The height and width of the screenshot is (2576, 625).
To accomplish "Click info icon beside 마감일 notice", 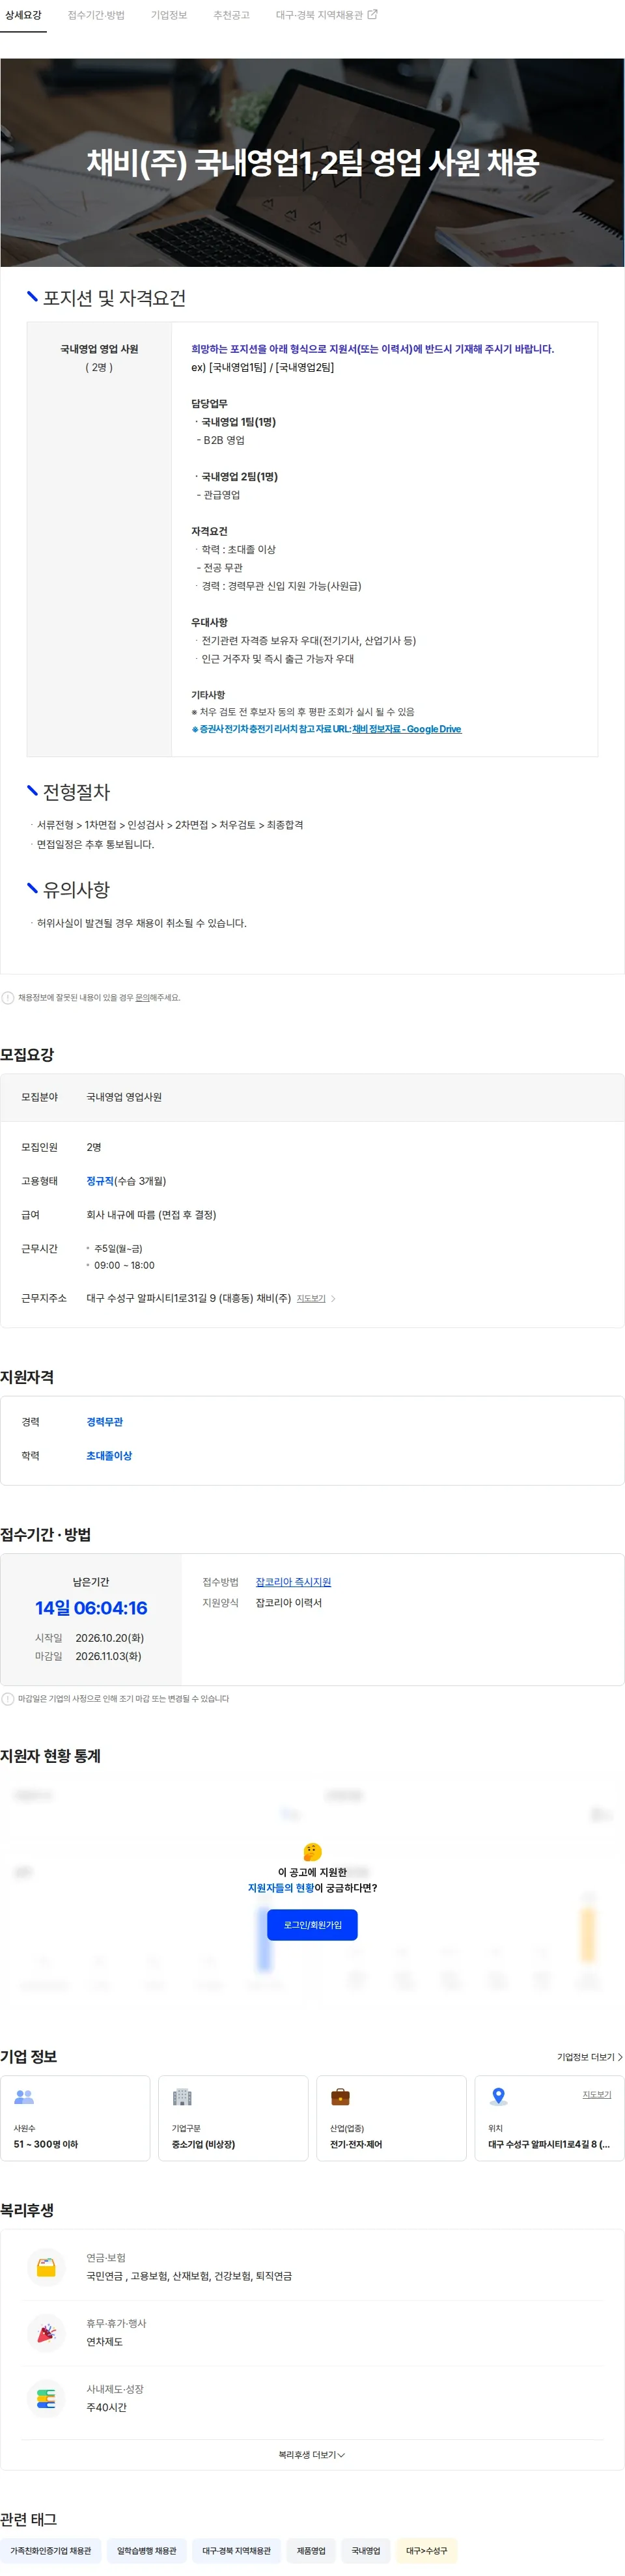I will point(8,1698).
